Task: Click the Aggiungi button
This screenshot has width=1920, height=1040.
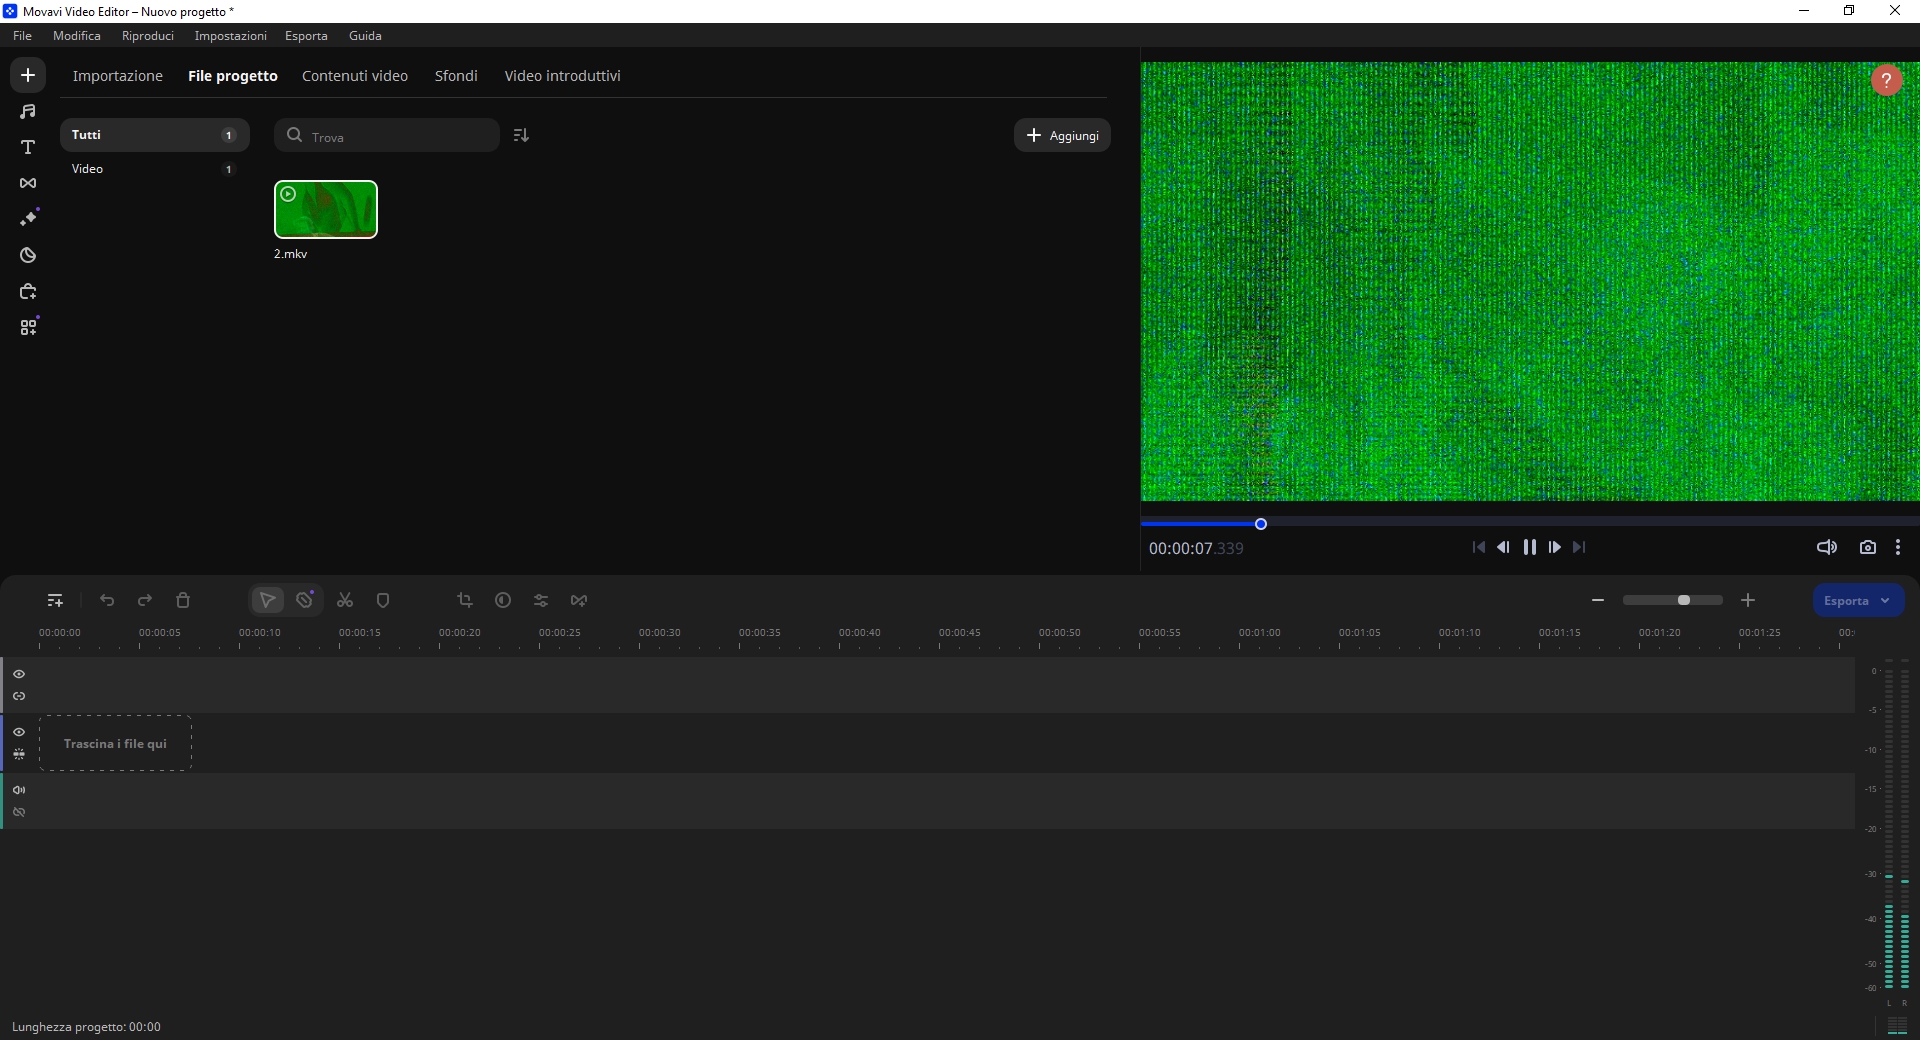Action: click(1062, 135)
